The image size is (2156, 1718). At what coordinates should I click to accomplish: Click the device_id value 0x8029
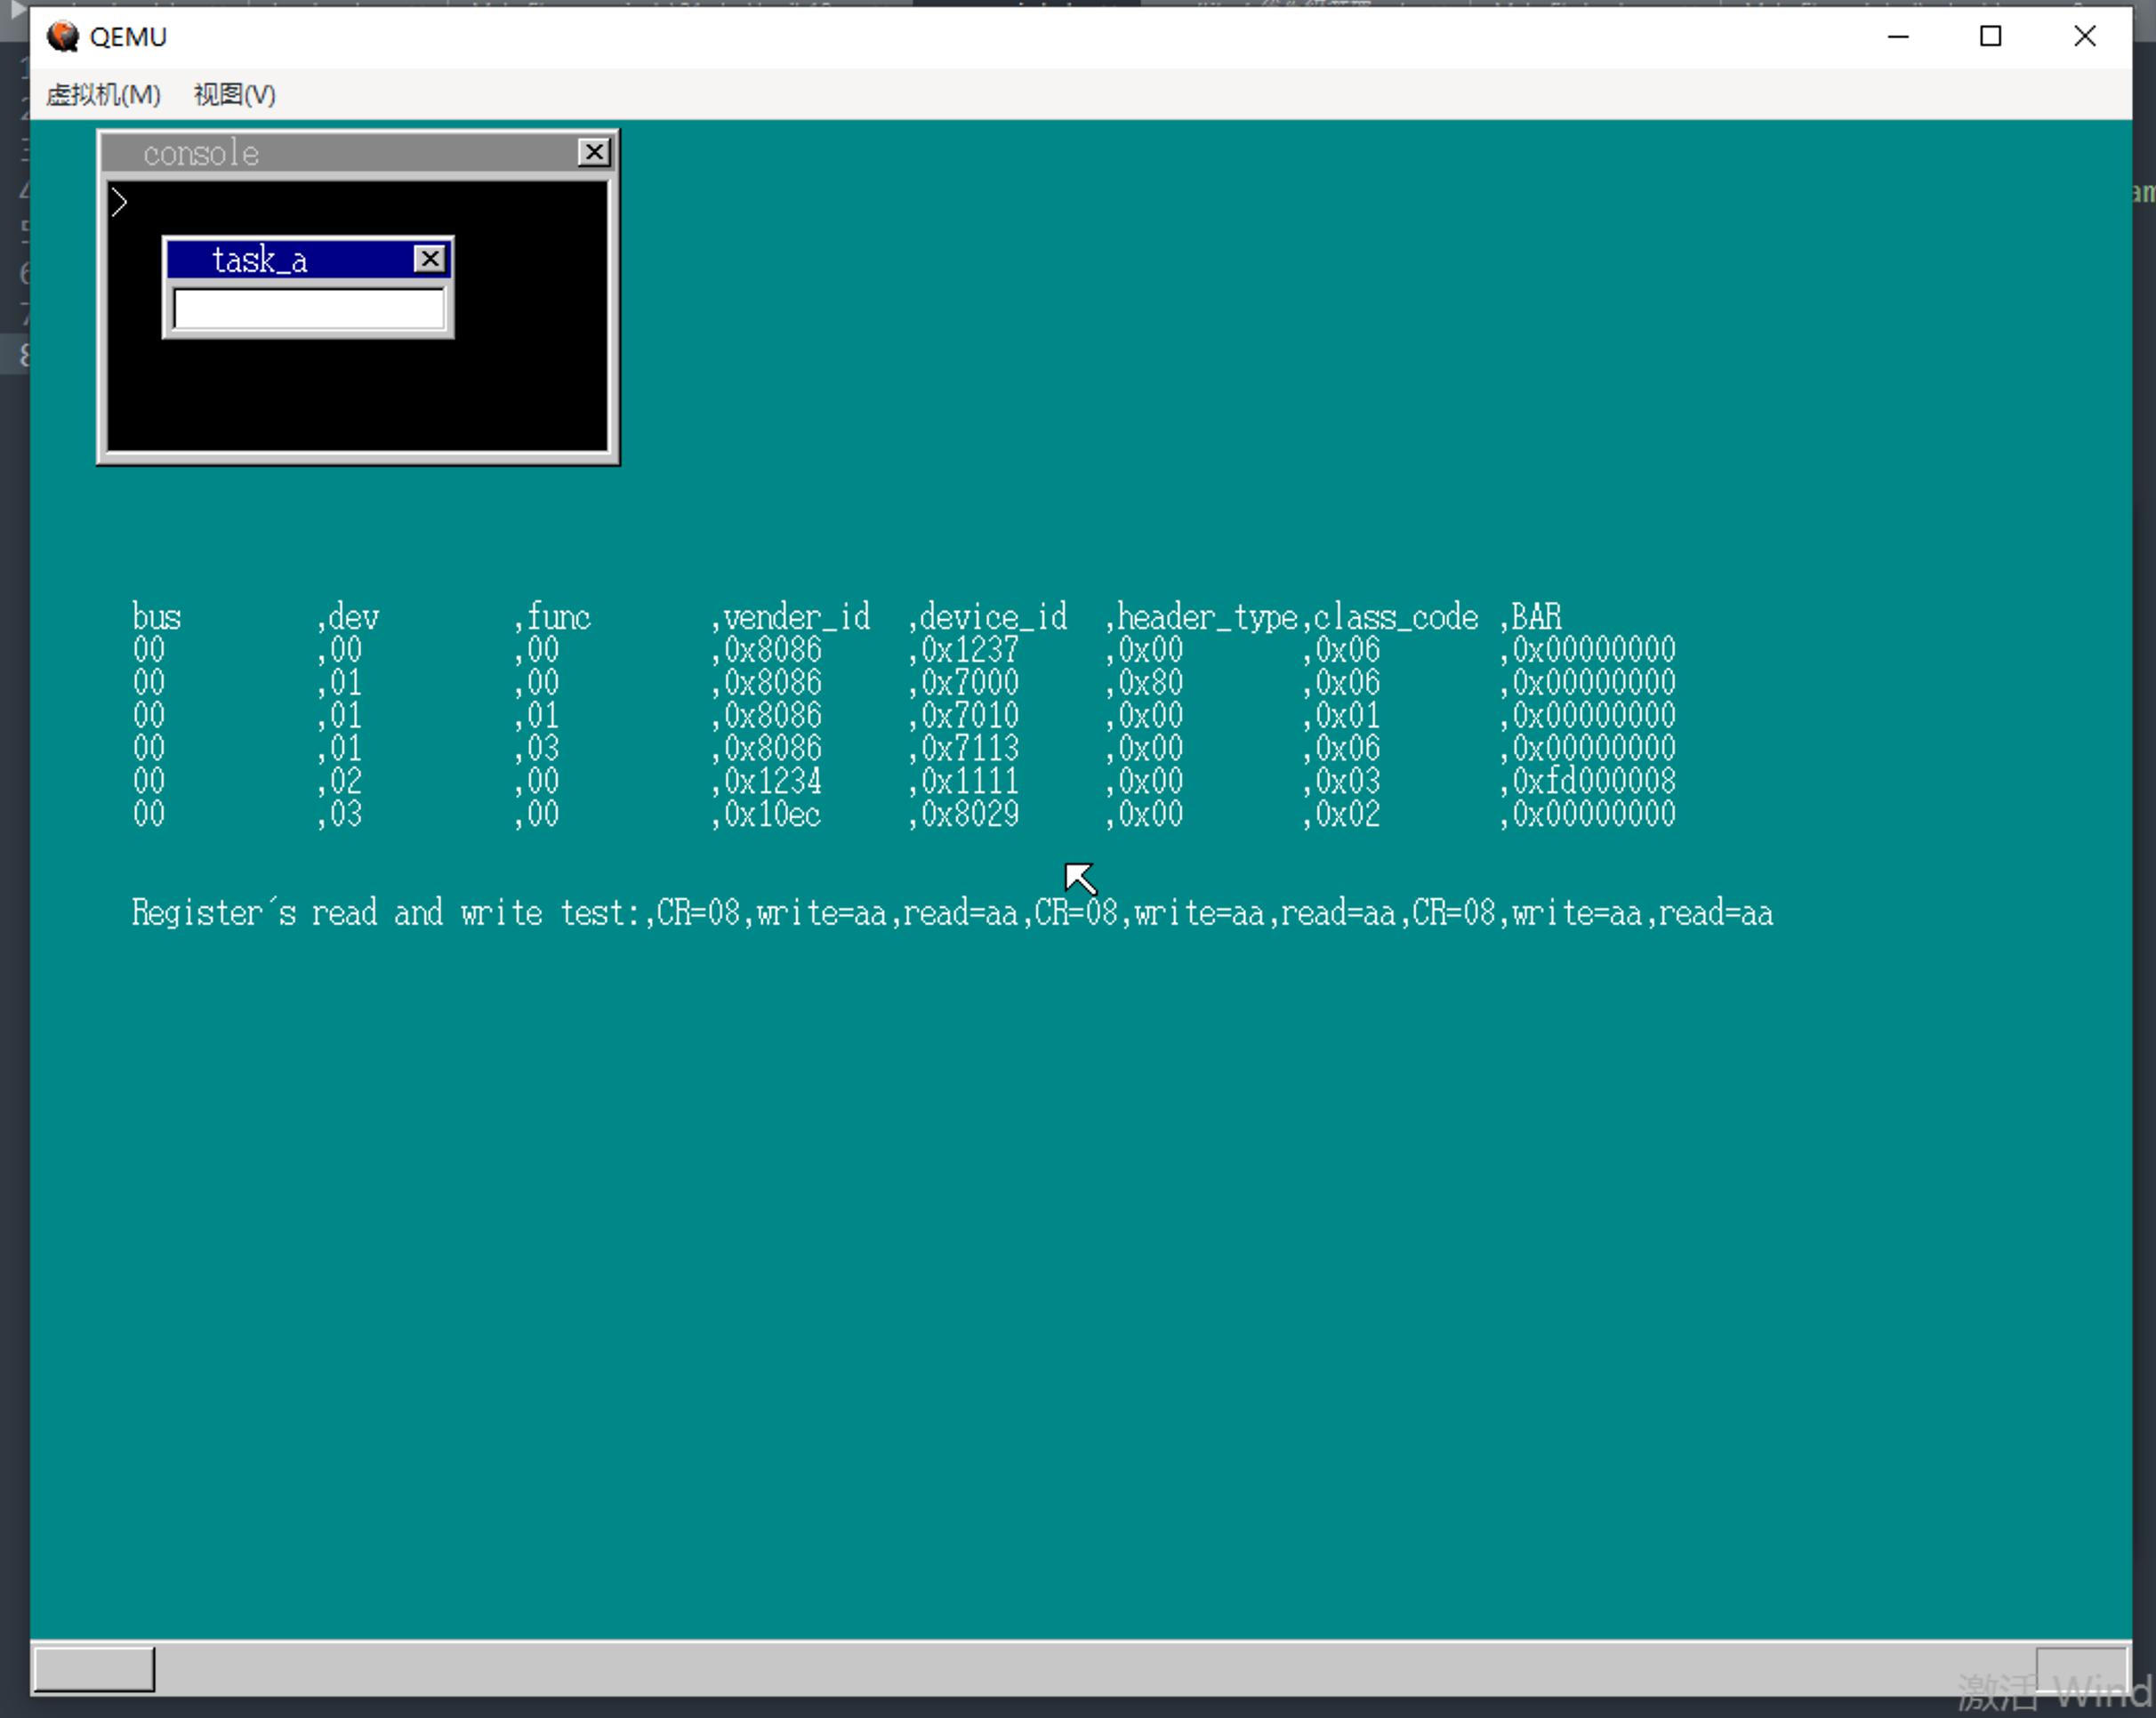click(969, 814)
